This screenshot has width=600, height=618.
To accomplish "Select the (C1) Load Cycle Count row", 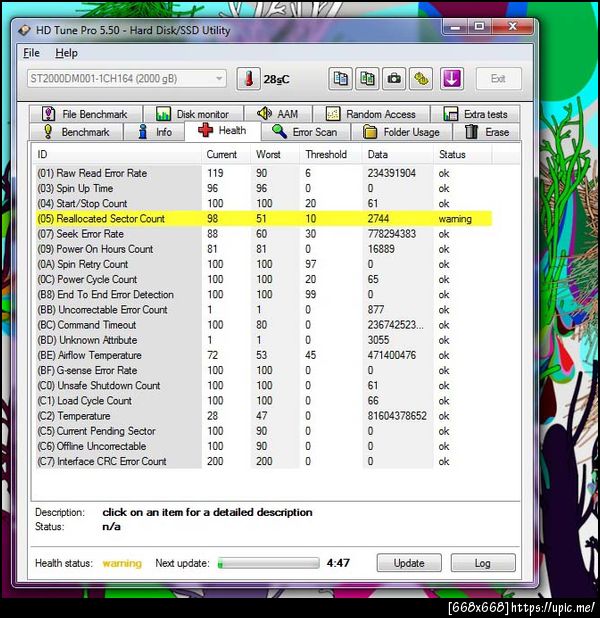I will point(263,401).
